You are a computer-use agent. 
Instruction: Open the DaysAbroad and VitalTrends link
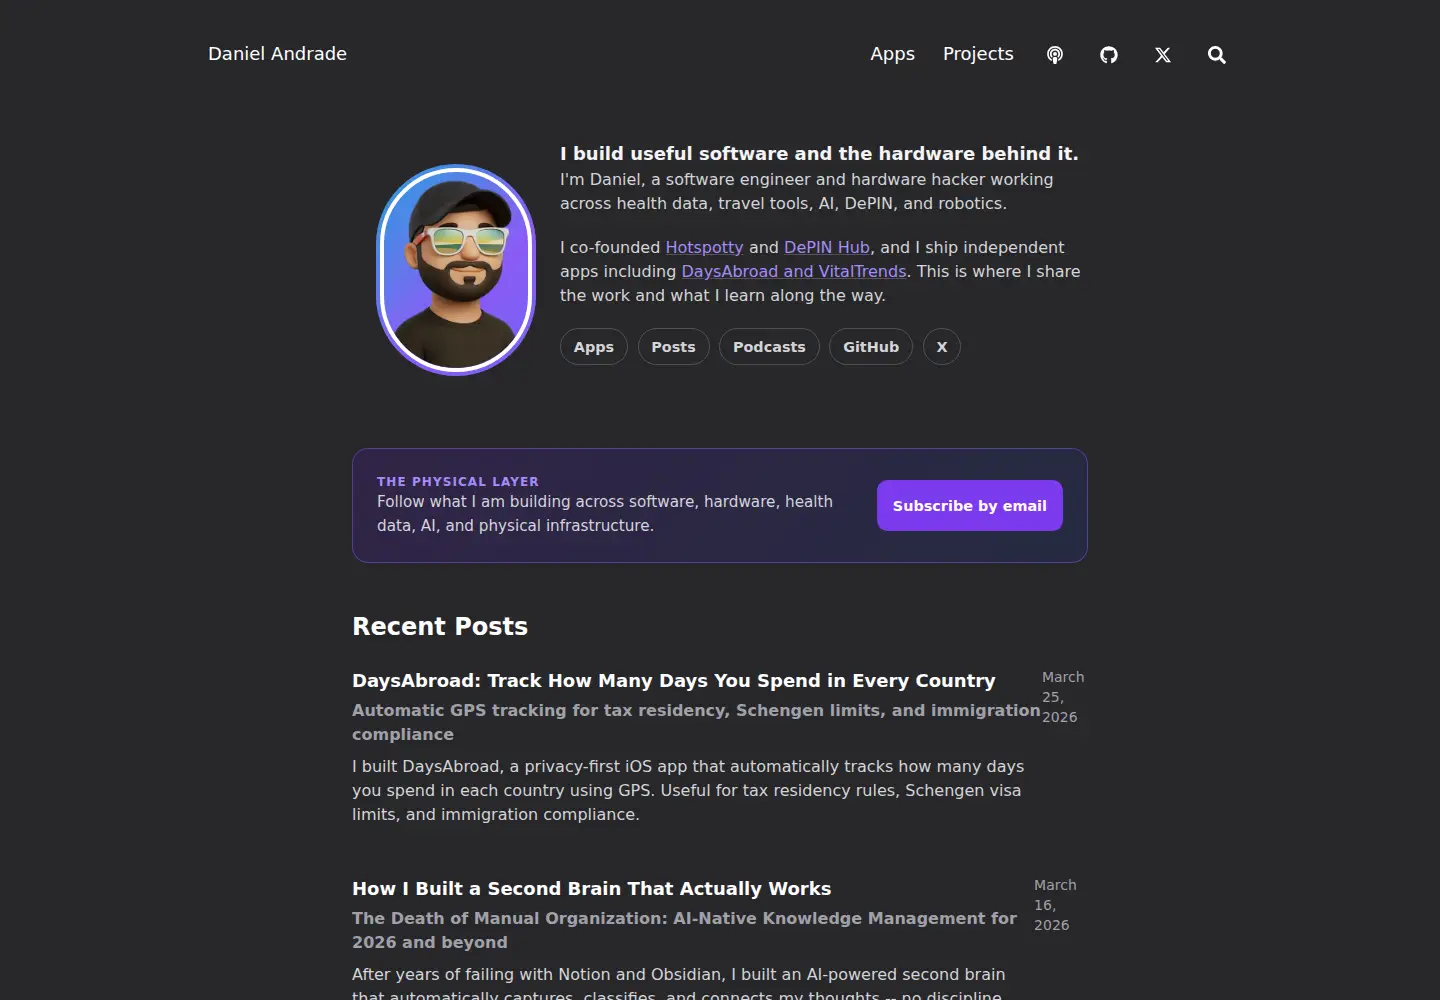tap(794, 271)
